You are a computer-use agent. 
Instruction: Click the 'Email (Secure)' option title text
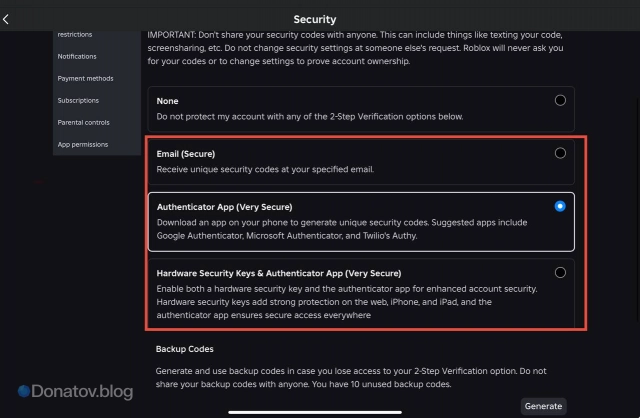pyautogui.click(x=186, y=154)
